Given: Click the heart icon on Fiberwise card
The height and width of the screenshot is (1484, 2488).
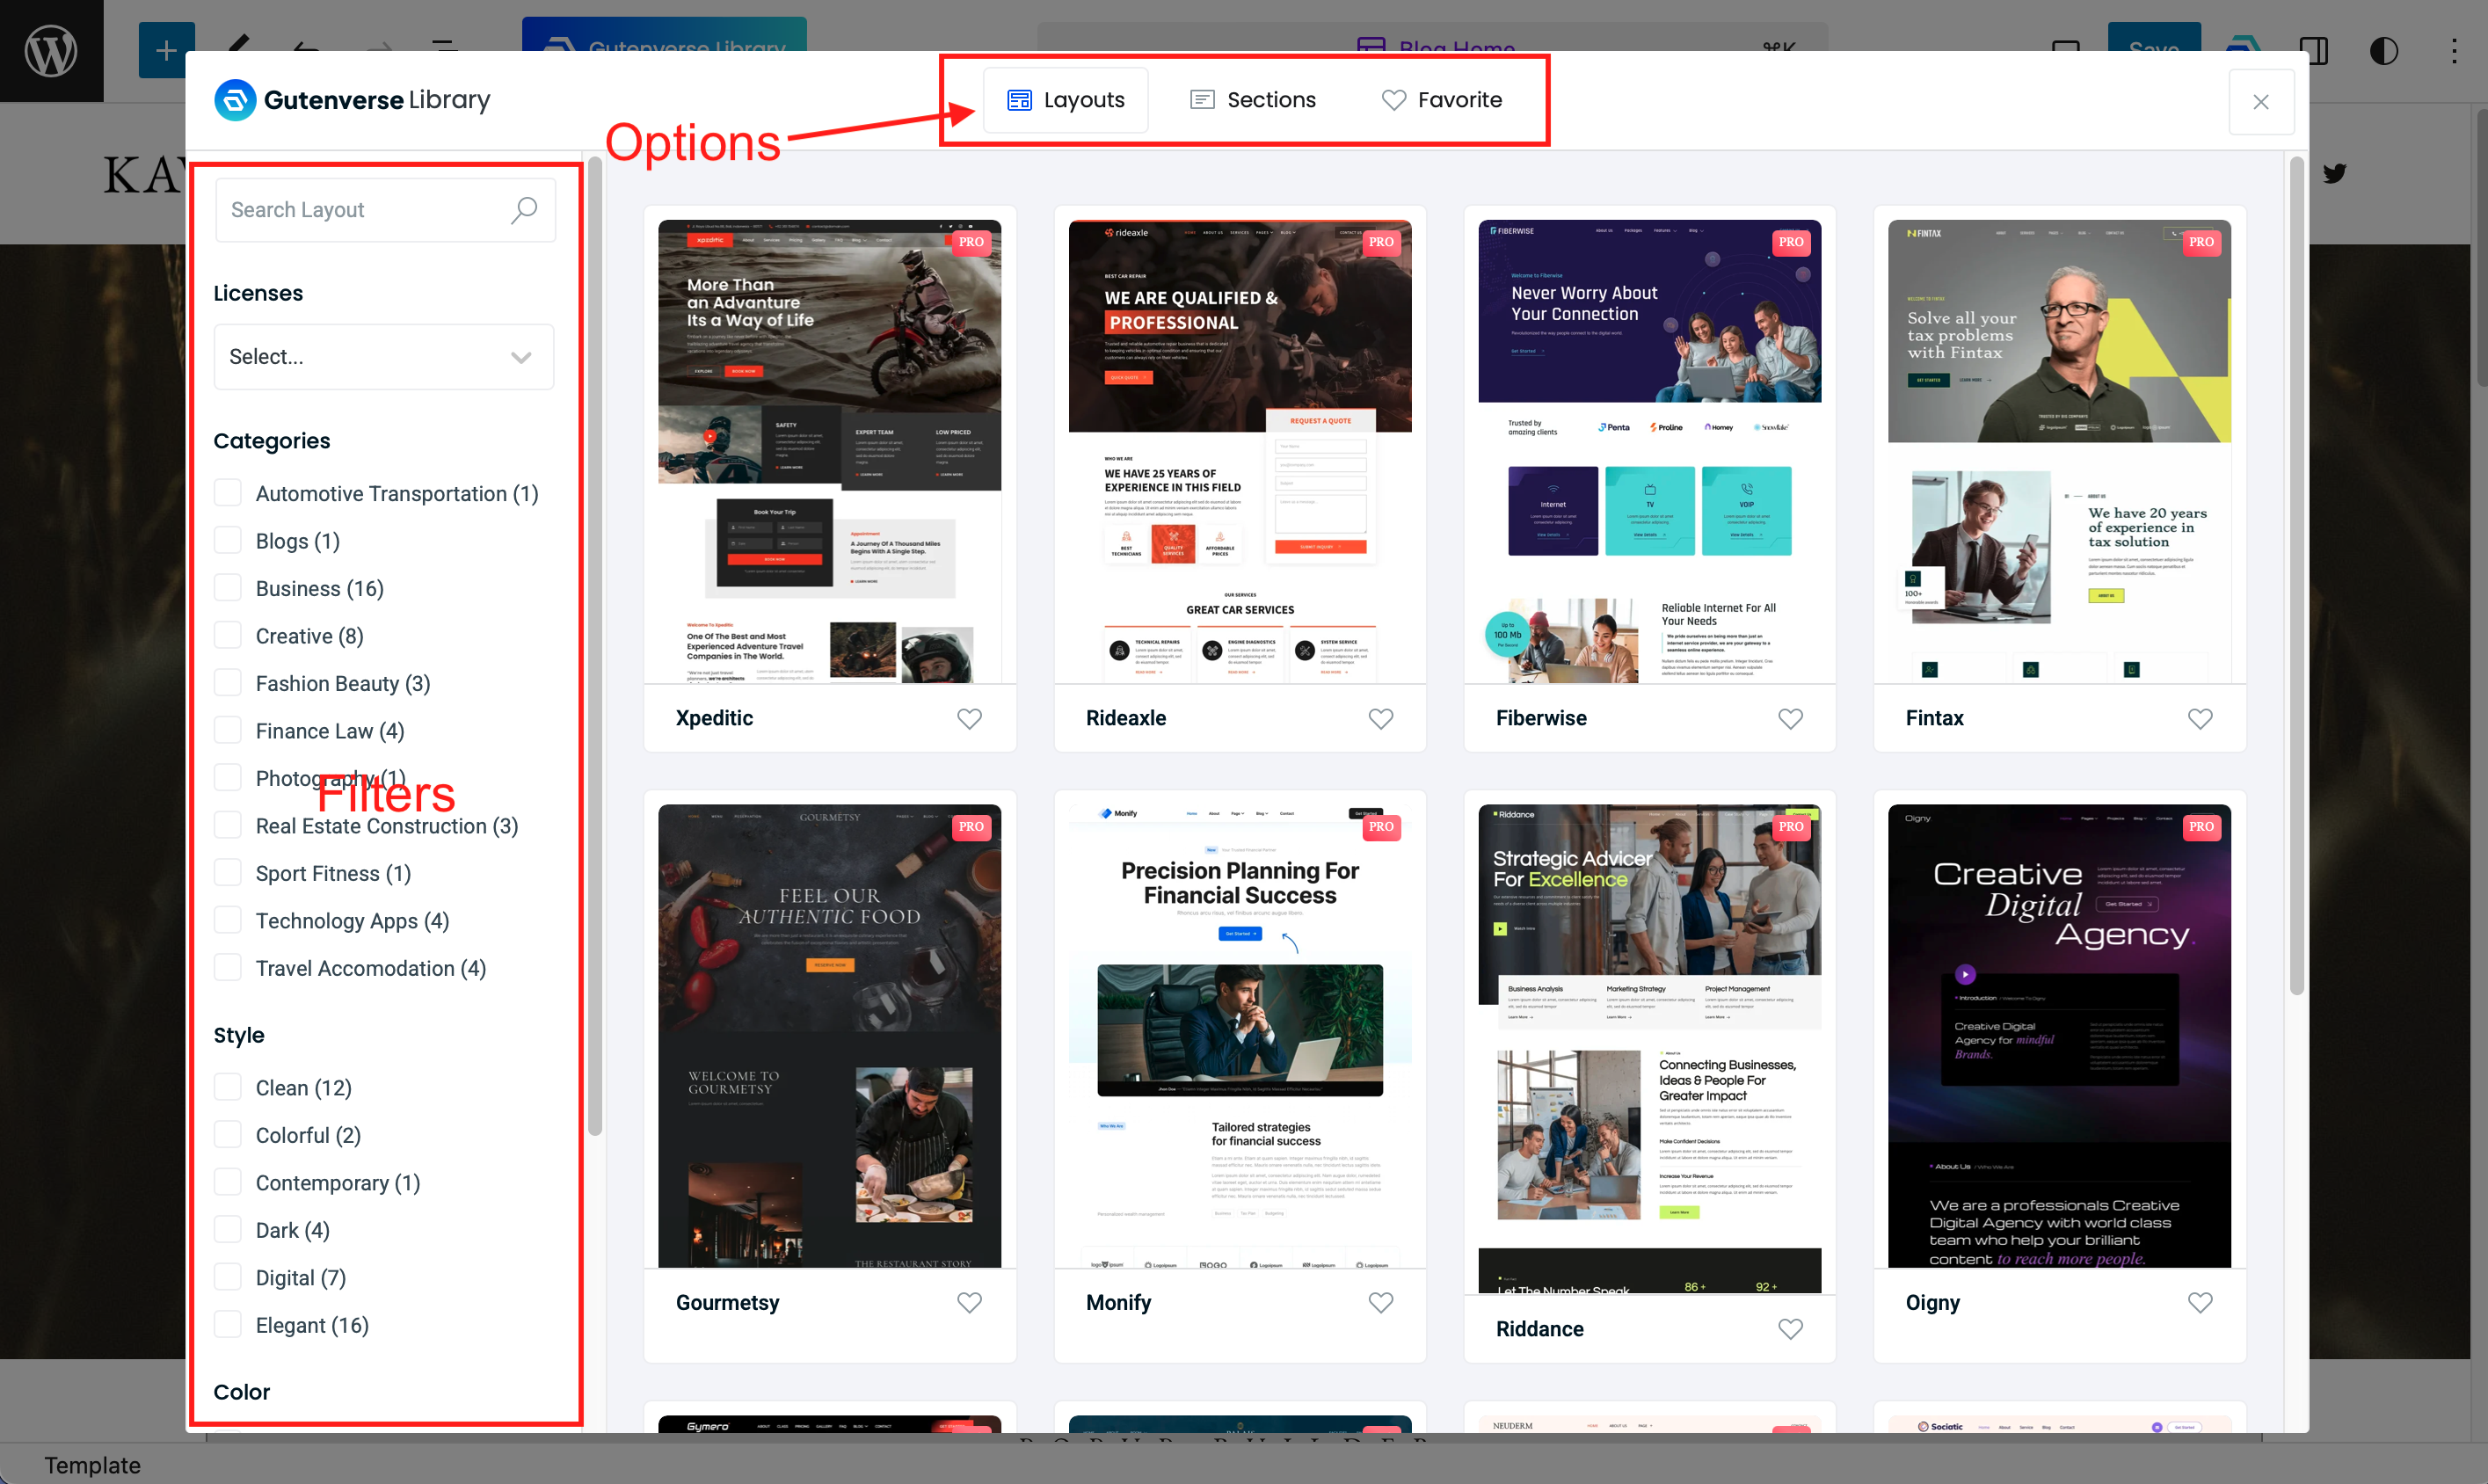Looking at the screenshot, I should [1790, 718].
